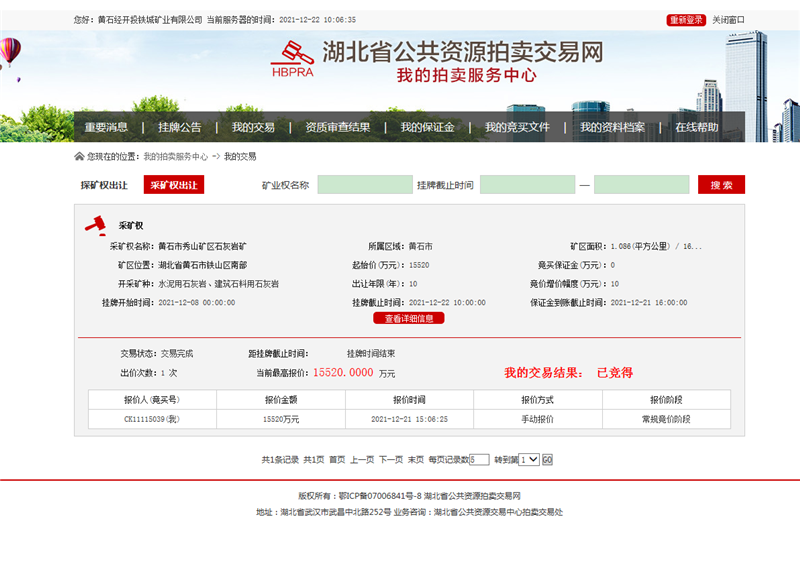Click the 矿业权名称 search field
The height and width of the screenshot is (563, 800).
pos(364,185)
